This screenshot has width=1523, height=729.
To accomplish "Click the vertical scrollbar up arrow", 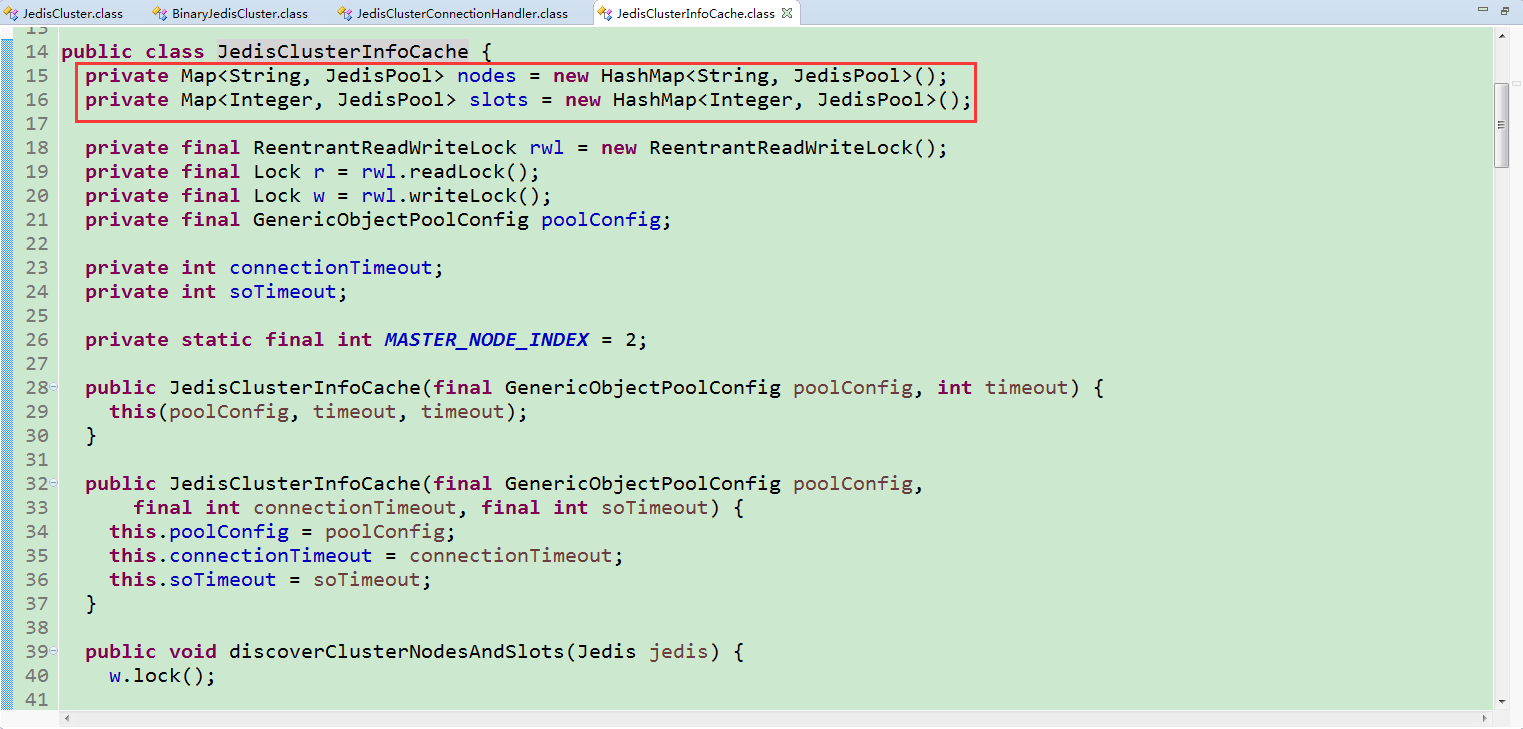I will [1501, 36].
